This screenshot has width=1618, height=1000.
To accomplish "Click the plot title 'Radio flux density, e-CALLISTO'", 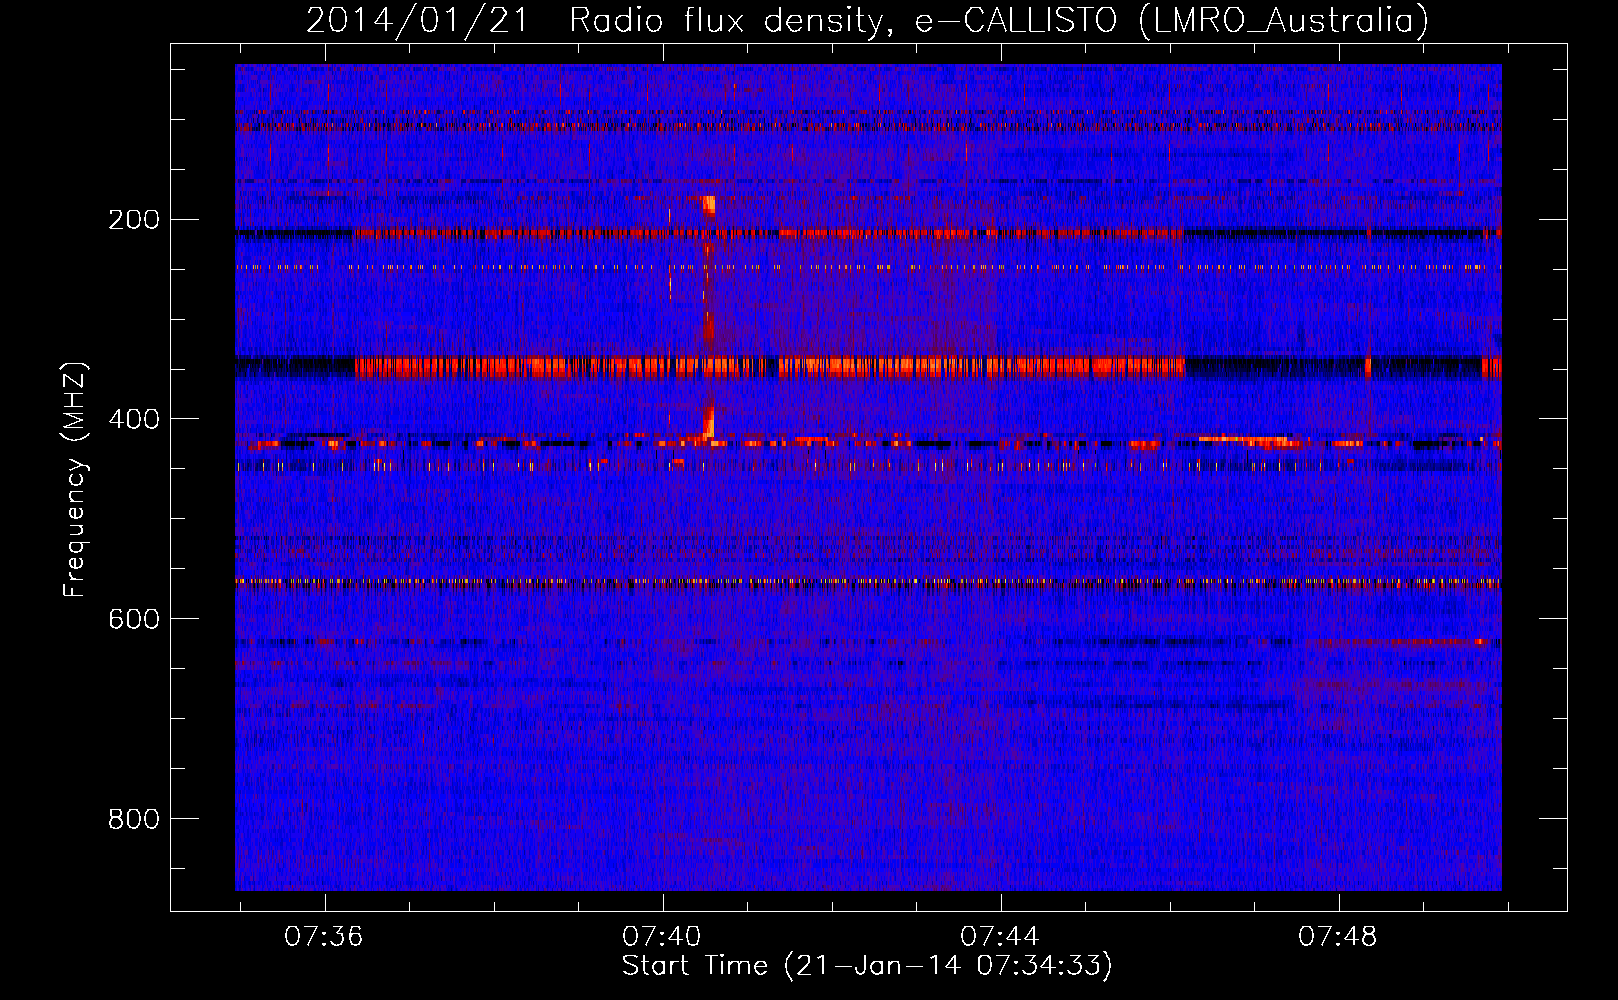I will pyautogui.click(x=843, y=20).
